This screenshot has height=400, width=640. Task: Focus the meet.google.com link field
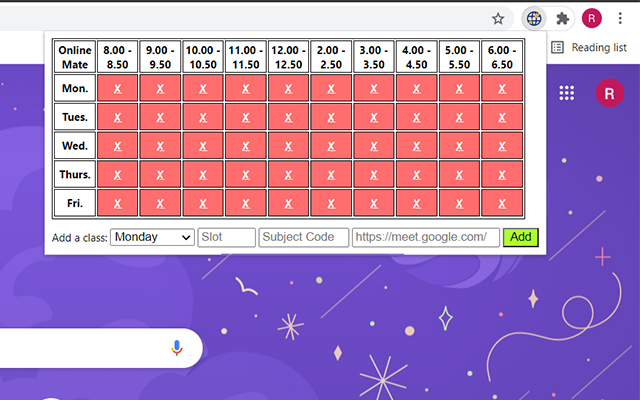[x=426, y=237]
